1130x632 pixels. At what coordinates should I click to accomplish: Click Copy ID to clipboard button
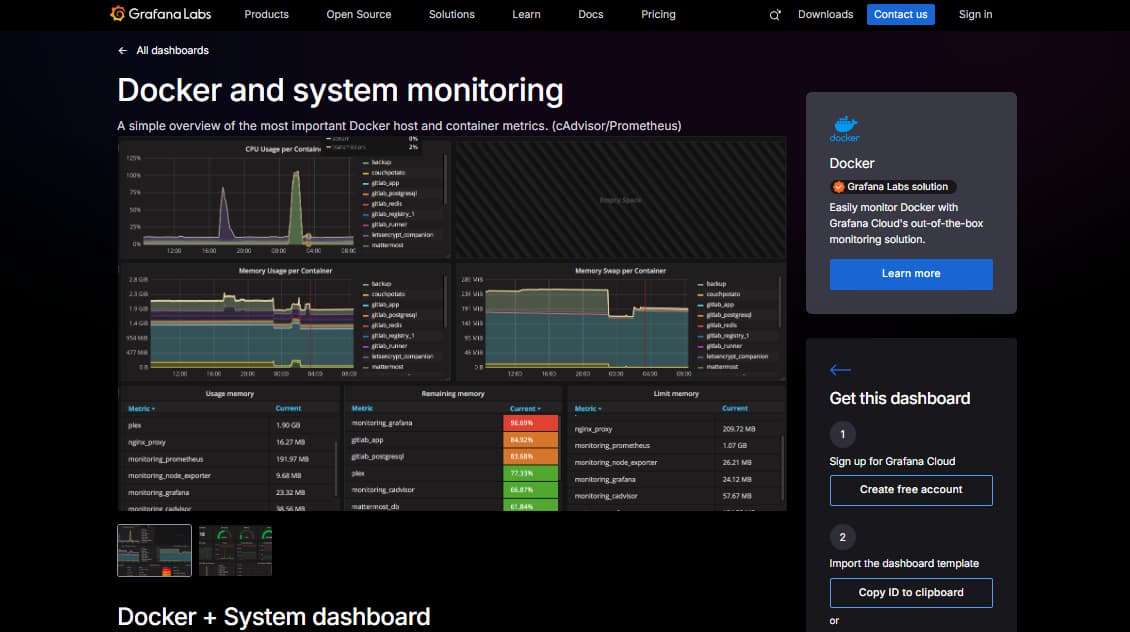(911, 592)
